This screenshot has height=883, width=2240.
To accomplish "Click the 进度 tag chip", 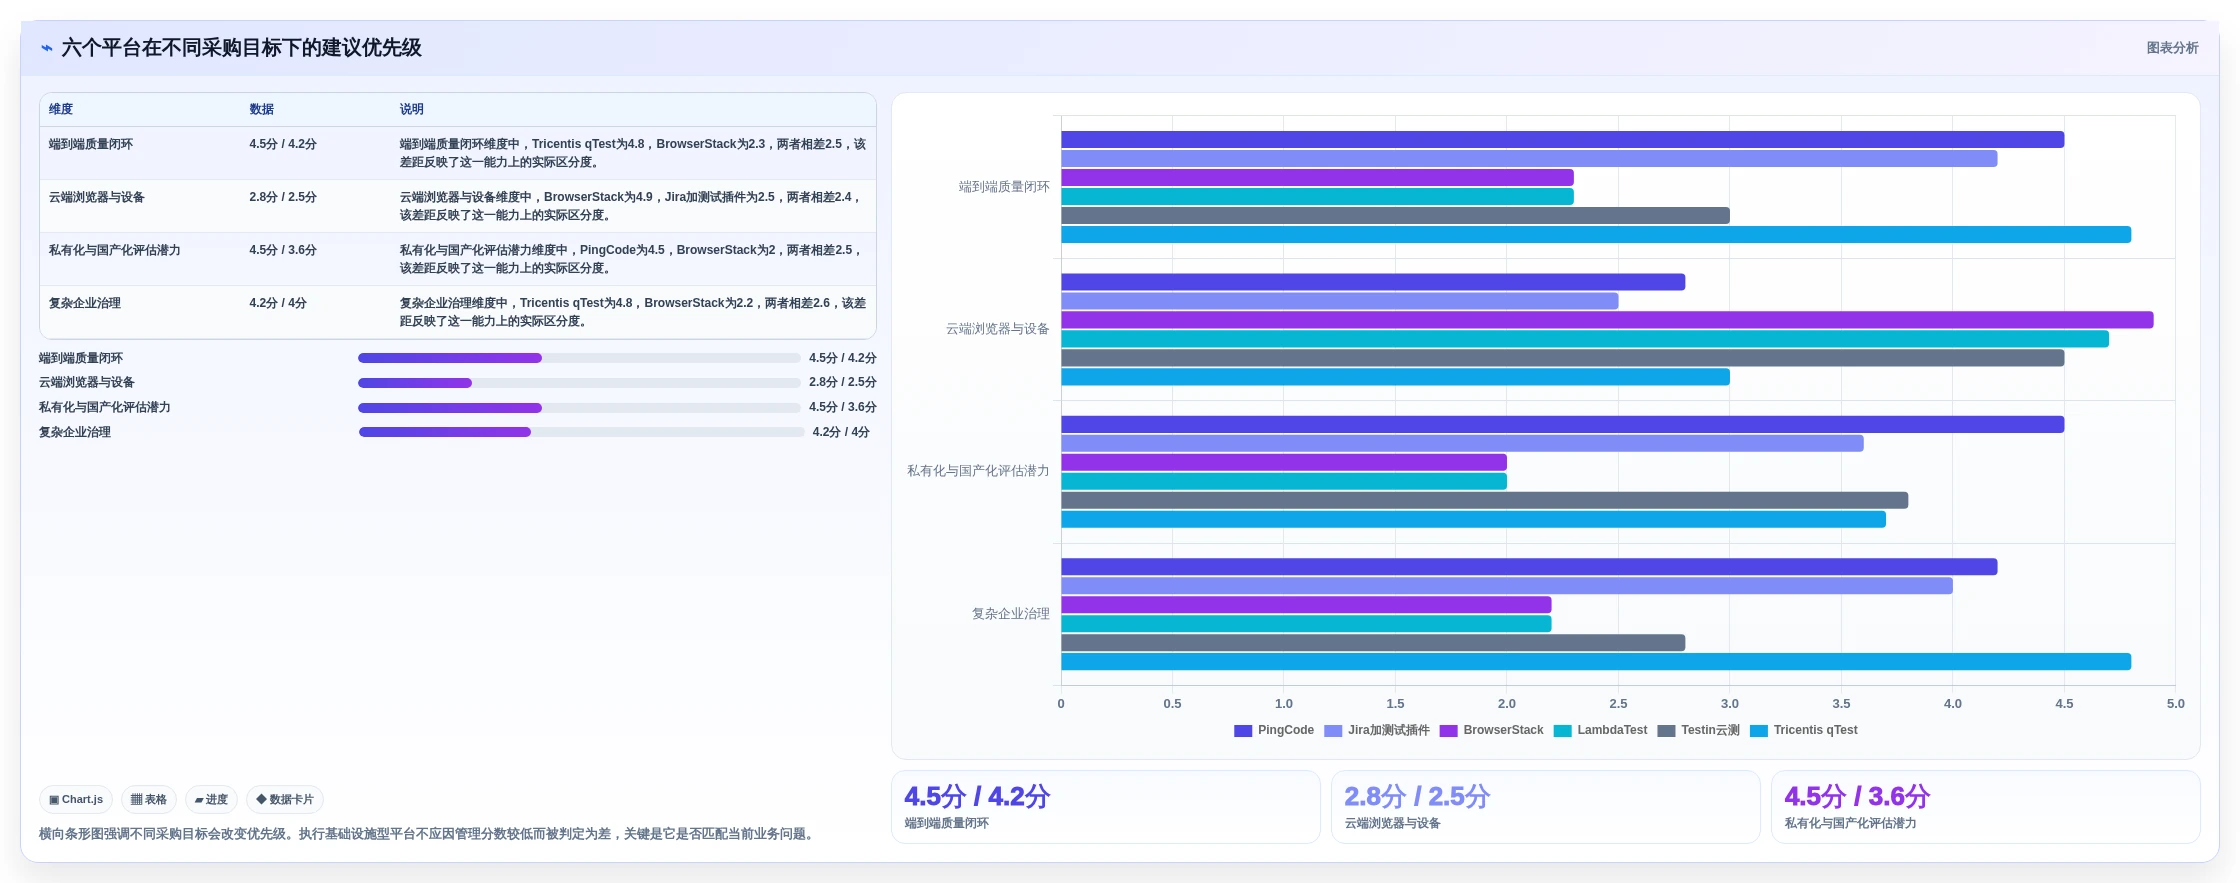I will pyautogui.click(x=211, y=800).
